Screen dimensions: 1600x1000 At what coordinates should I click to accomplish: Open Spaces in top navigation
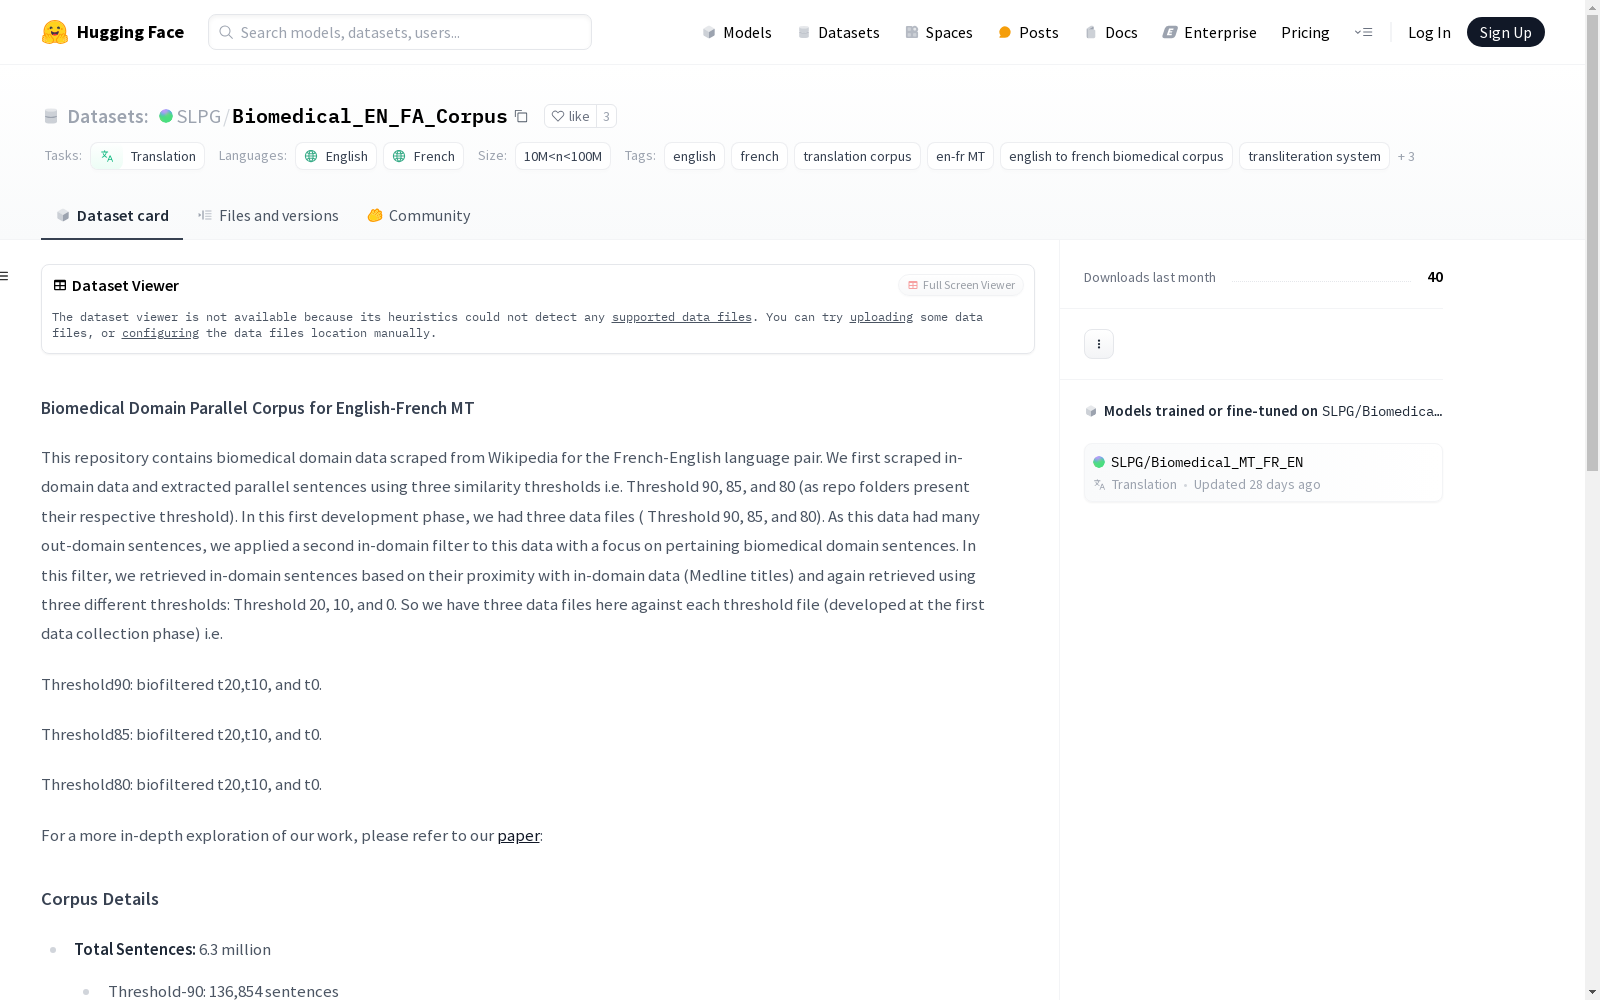tap(939, 32)
